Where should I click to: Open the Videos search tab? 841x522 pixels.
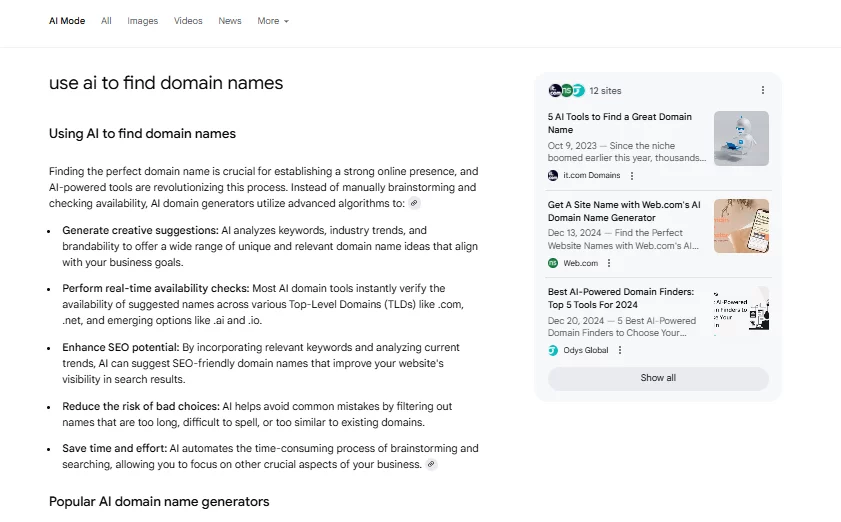click(188, 21)
